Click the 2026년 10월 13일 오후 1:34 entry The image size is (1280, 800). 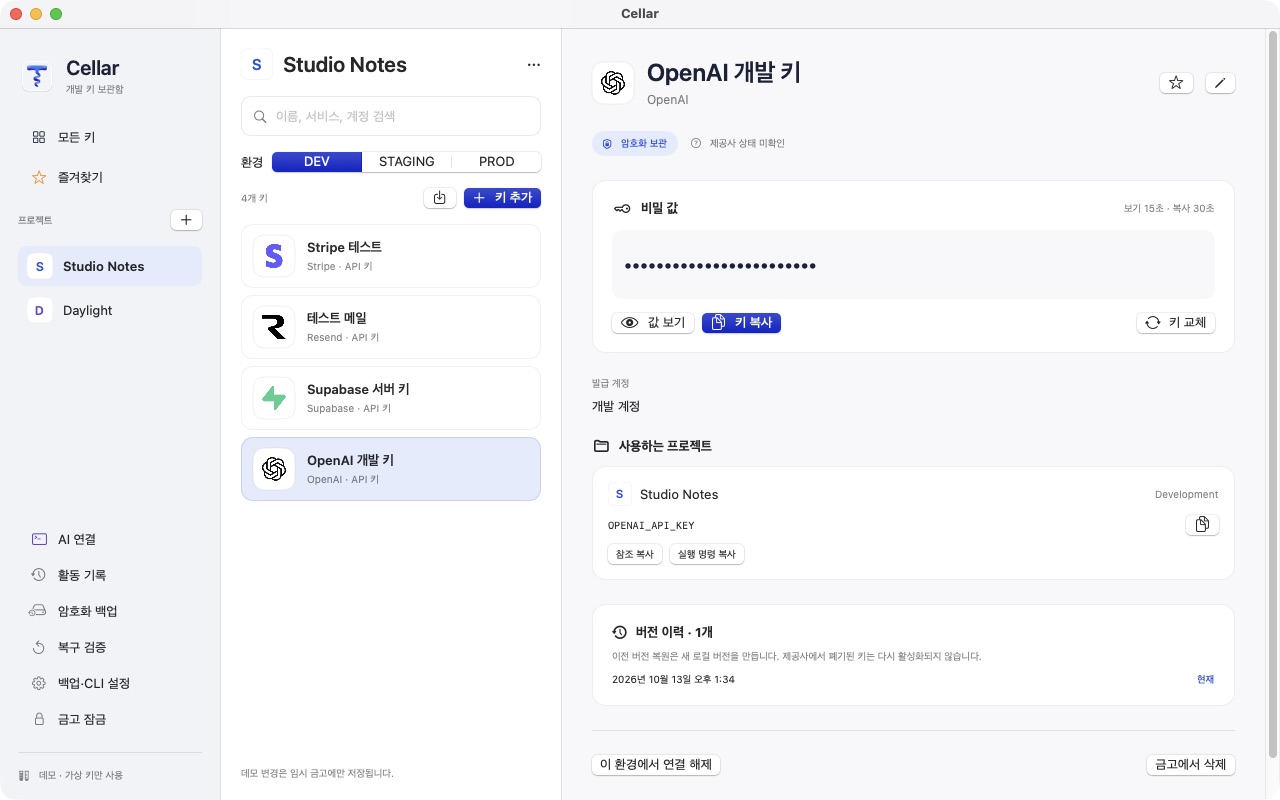(673, 680)
